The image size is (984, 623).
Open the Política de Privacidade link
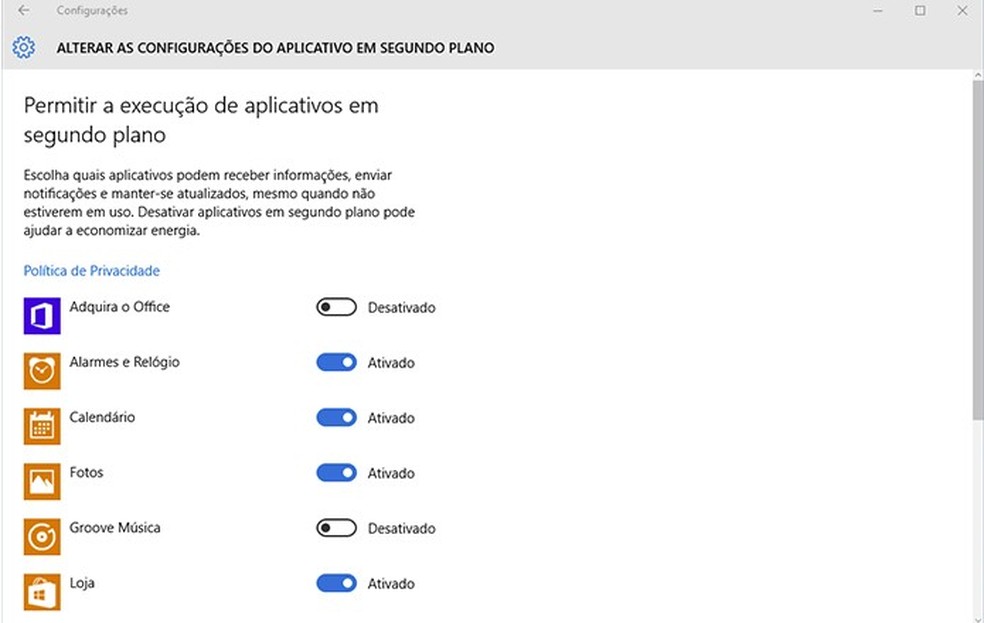[x=91, y=270]
